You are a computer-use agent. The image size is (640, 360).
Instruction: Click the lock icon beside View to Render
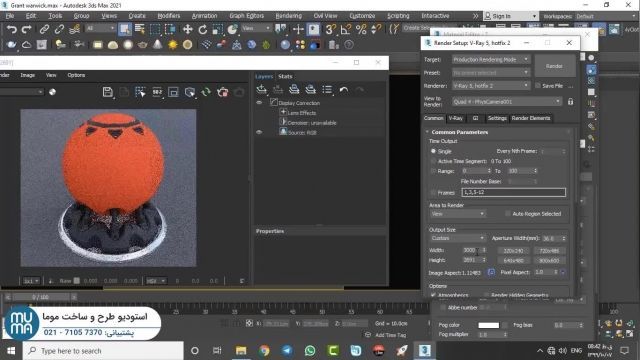(x=571, y=102)
